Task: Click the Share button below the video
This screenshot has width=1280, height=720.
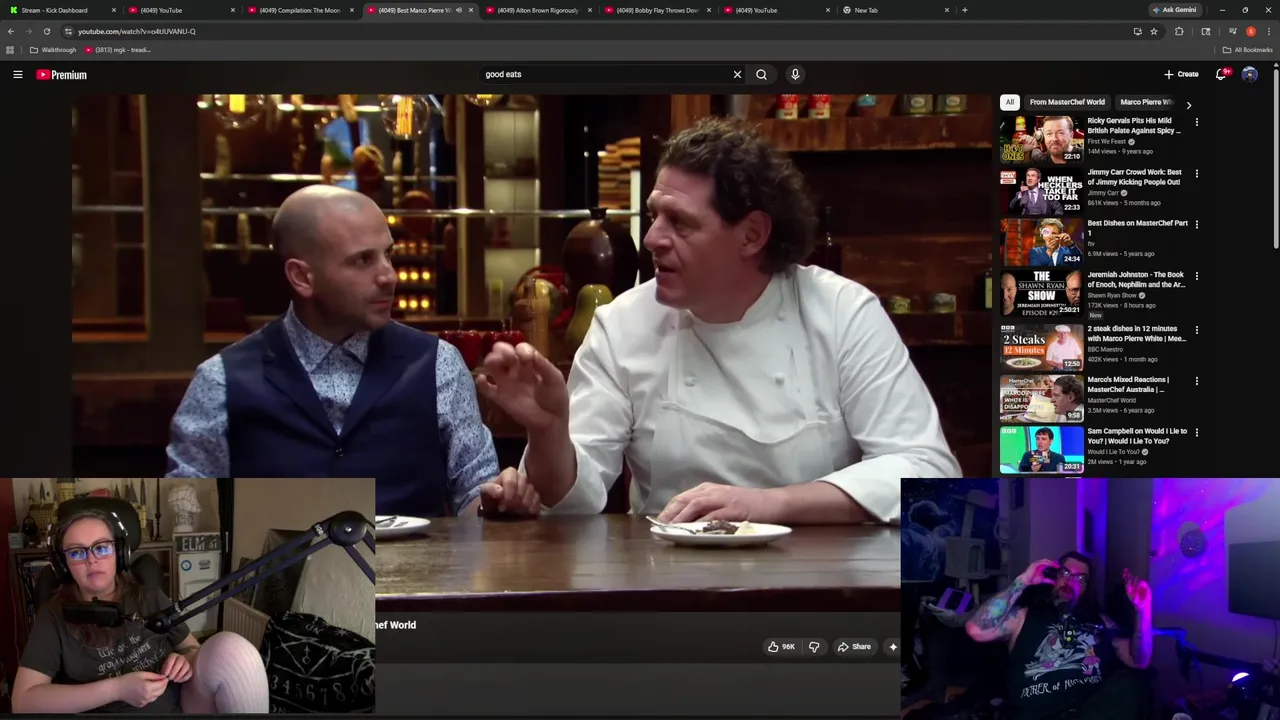Action: click(x=854, y=647)
